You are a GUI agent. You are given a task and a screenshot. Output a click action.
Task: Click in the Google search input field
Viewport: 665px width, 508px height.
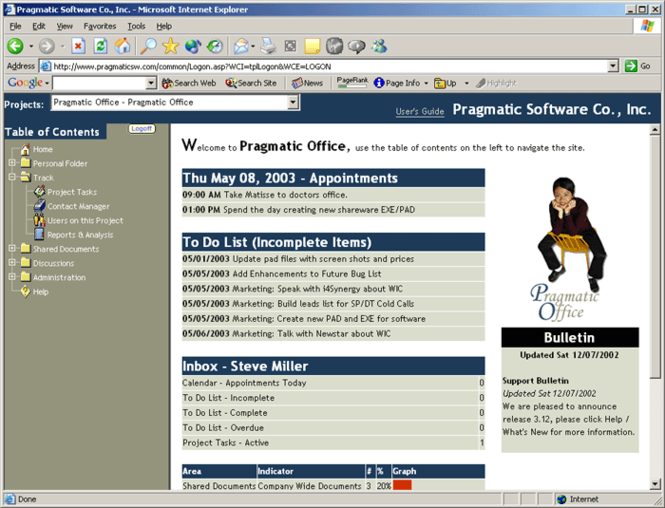coord(99,83)
